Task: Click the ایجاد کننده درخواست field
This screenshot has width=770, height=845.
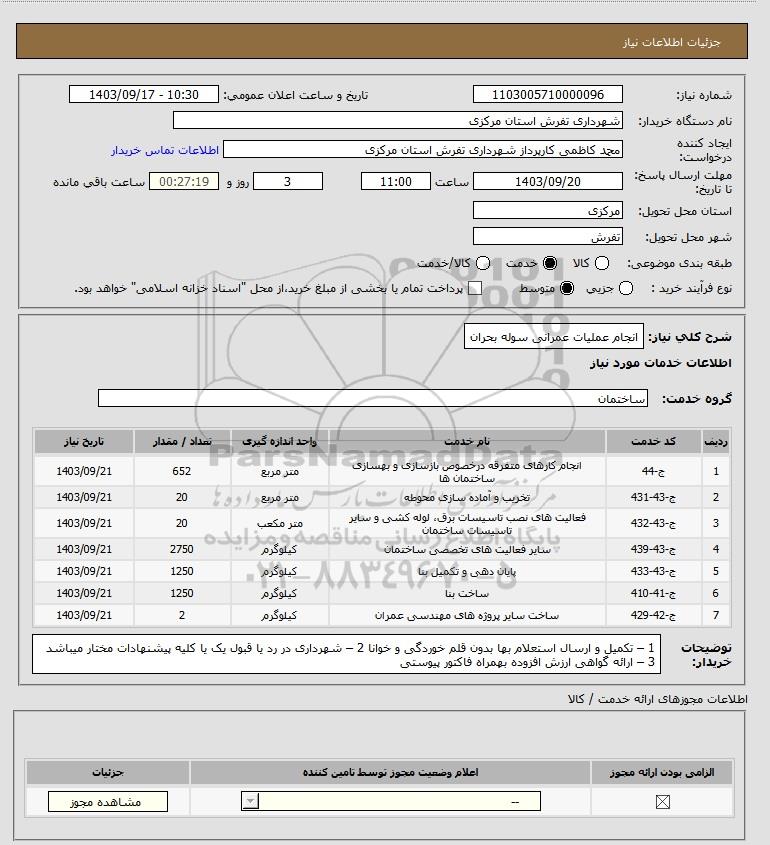Action: pyautogui.click(x=422, y=149)
